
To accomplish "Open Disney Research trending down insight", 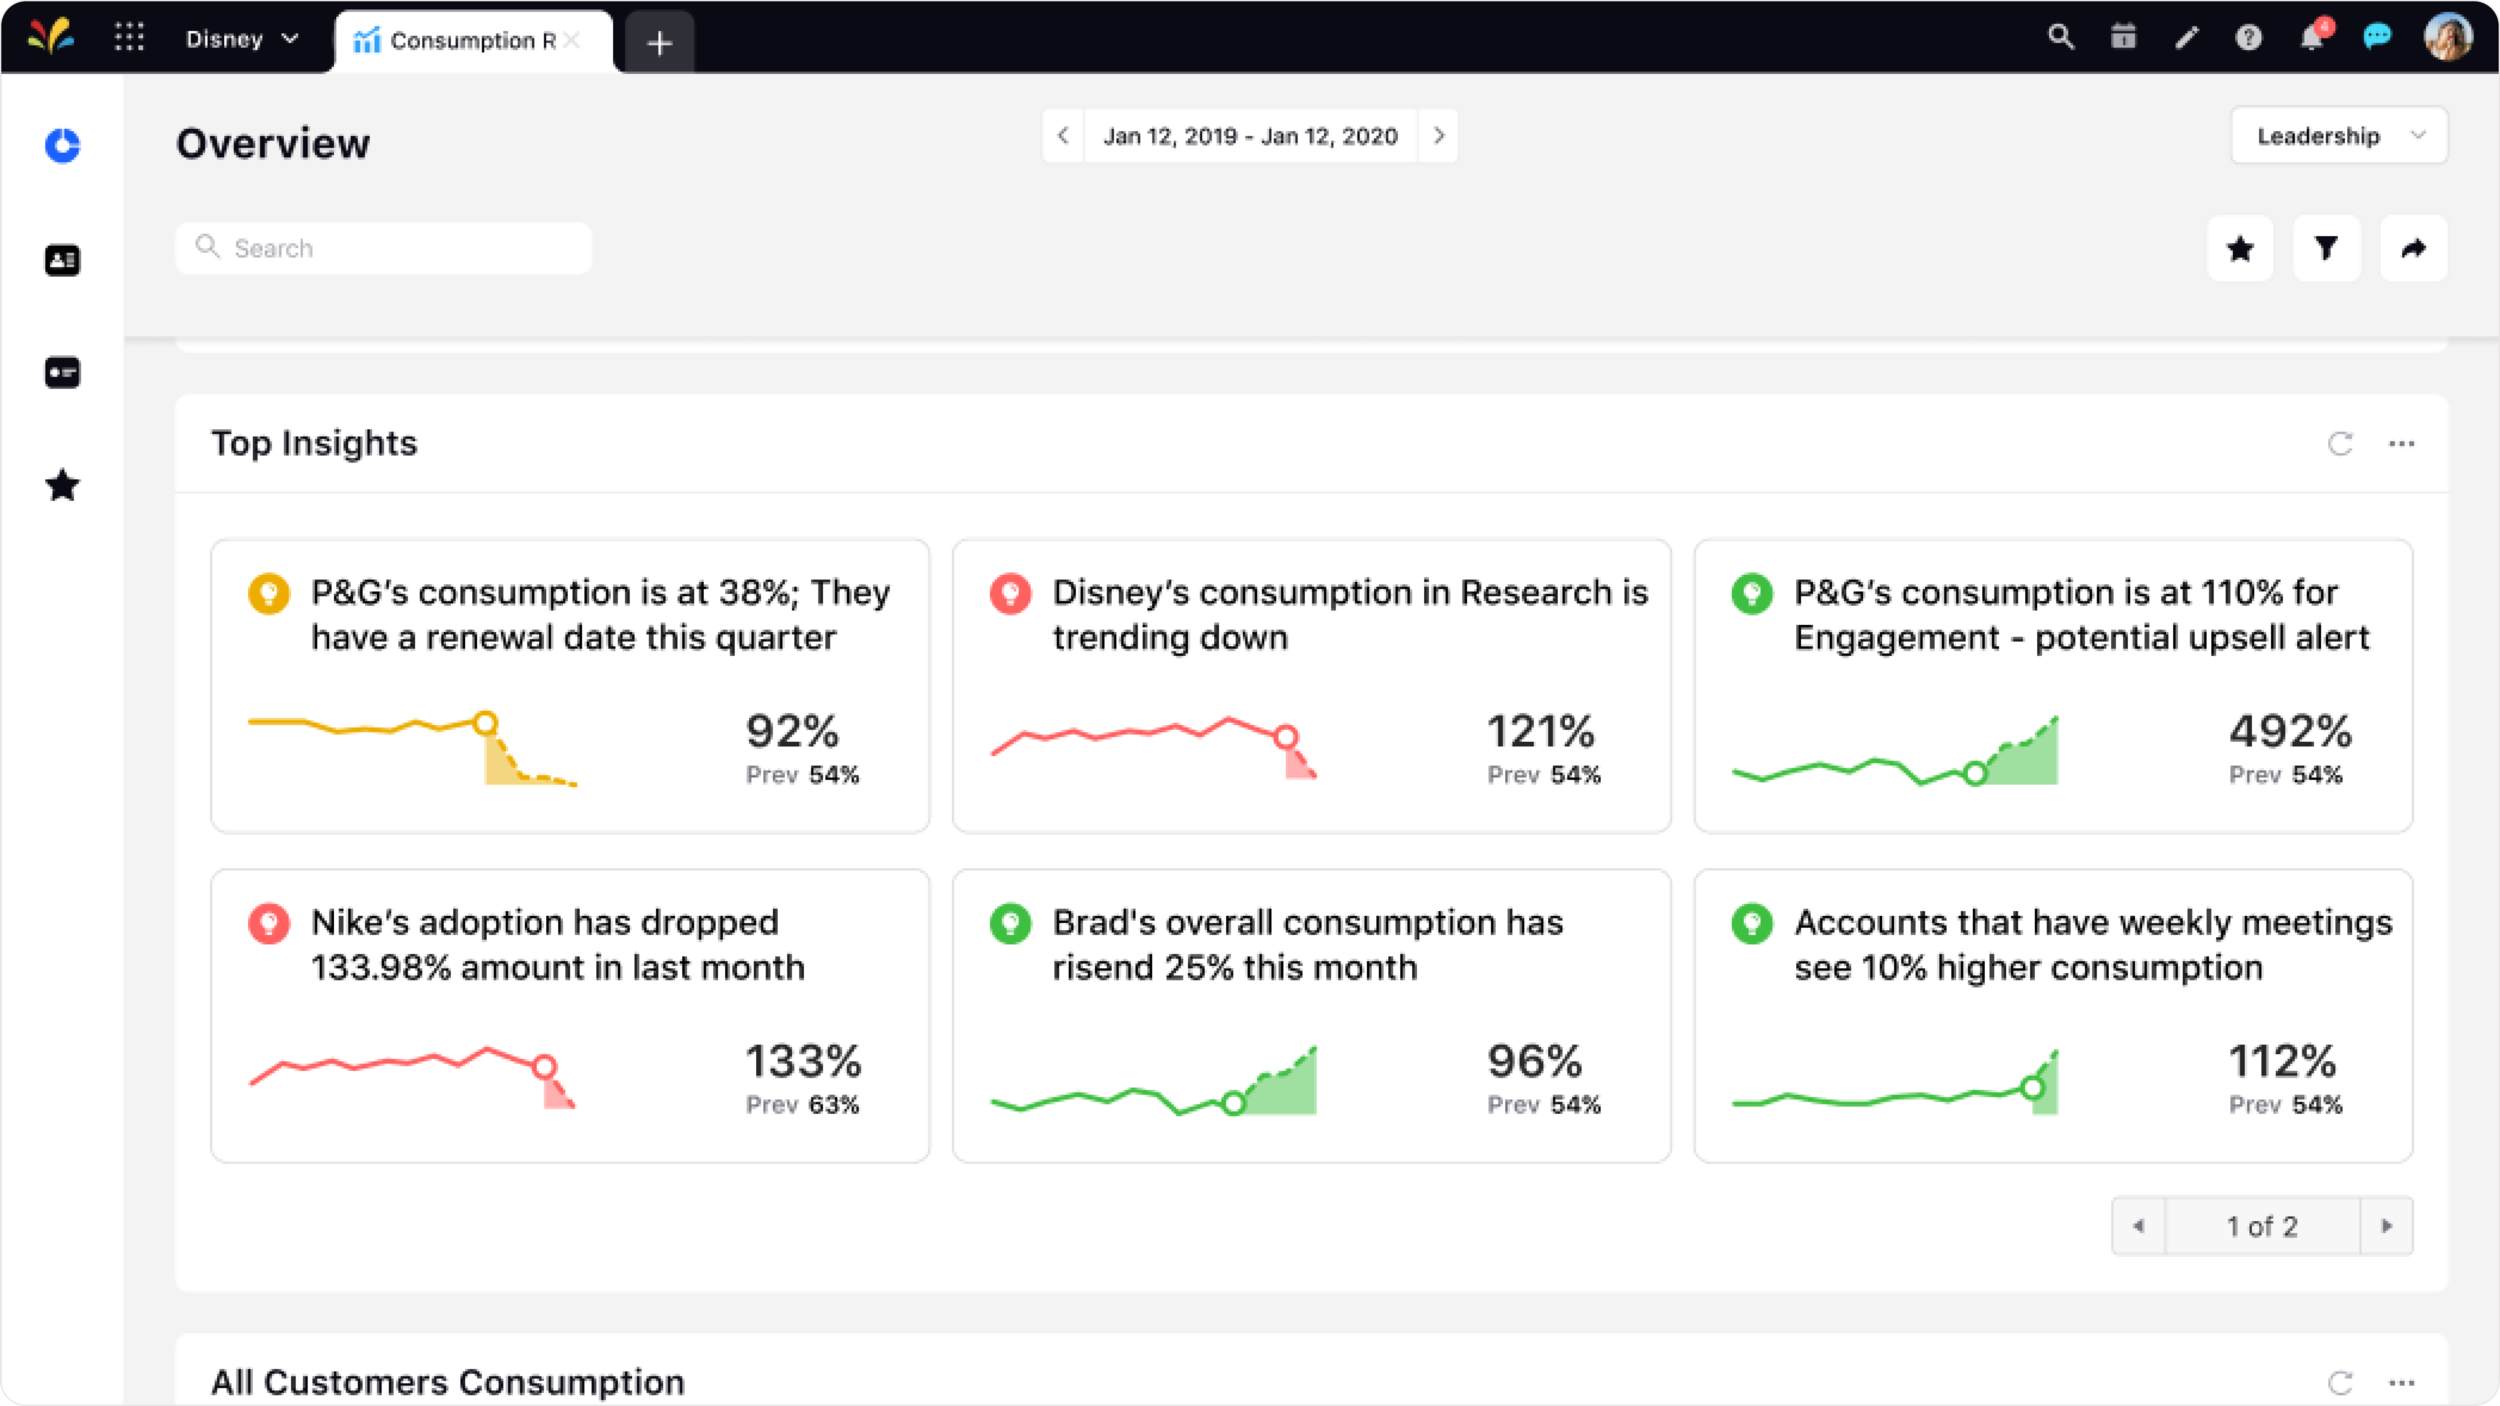I will point(1312,686).
